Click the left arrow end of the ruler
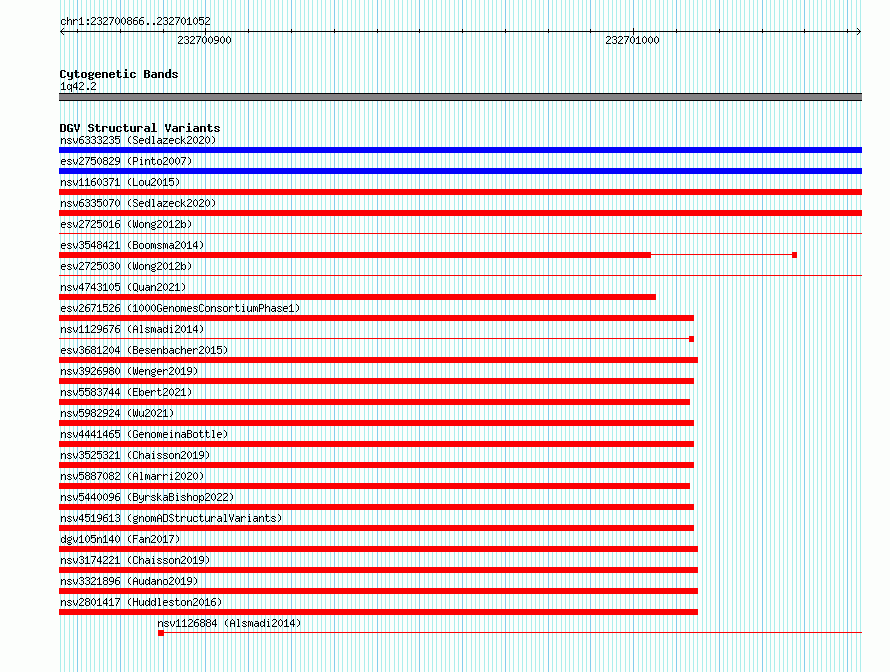890x672 pixels. pos(62,32)
